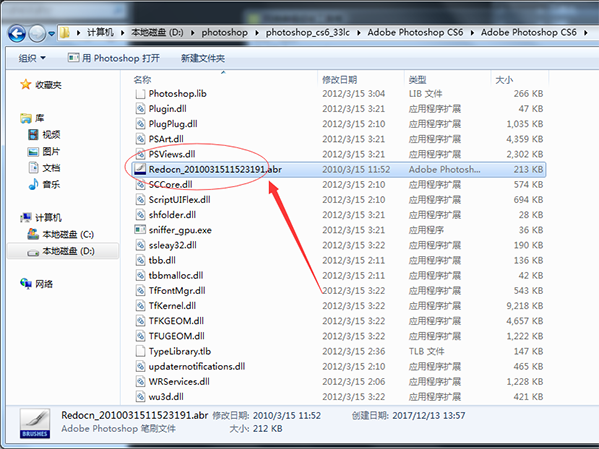Click the Back navigation arrow button
Image resolution: width=599 pixels, height=449 pixels.
(17, 34)
